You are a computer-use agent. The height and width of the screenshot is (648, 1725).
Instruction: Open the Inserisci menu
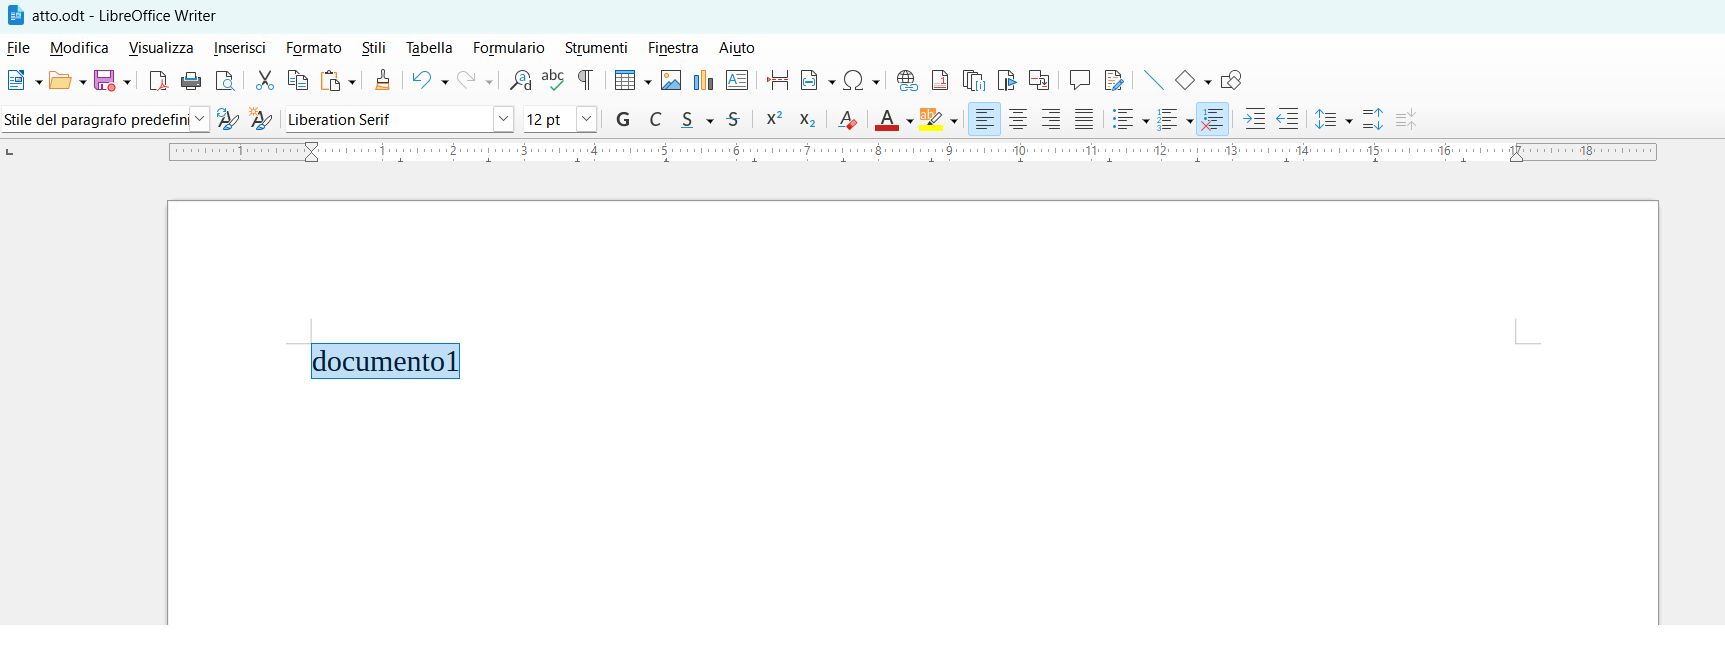coord(240,48)
